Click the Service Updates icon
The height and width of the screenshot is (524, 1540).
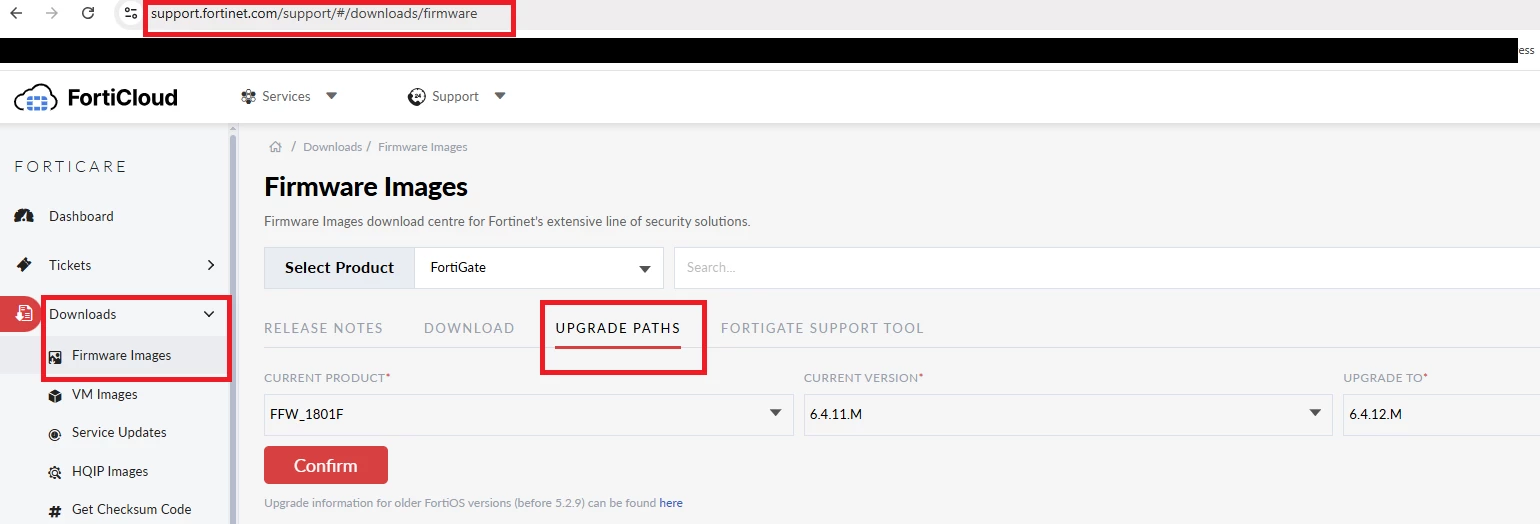coord(55,433)
